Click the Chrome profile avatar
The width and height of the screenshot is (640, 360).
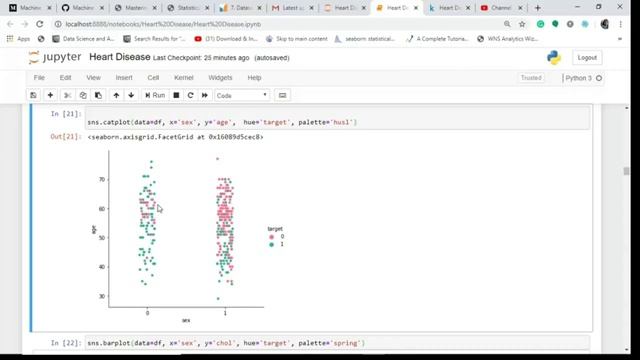point(604,24)
